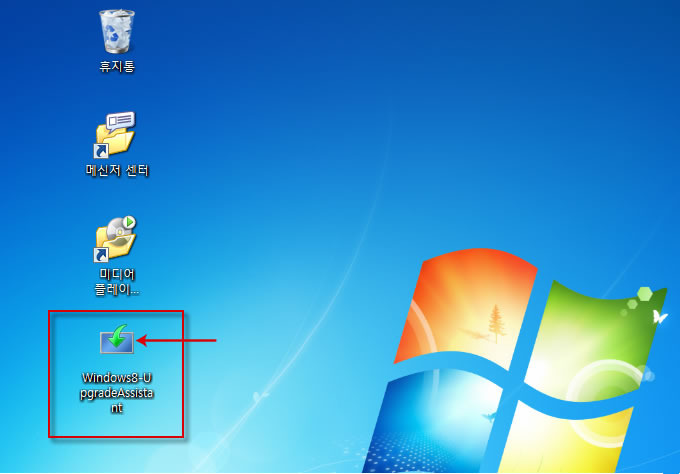Select the Windows8-UpgradeAssistant installer icon
Screen dimensions: 680x474
[117, 339]
